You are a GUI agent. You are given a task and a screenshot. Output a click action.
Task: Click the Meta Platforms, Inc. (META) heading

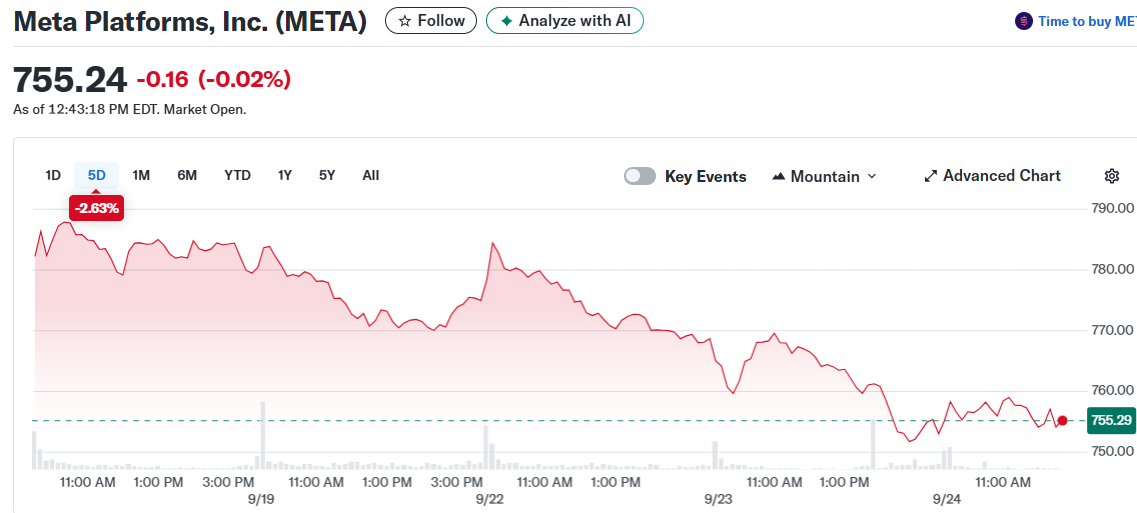190,22
